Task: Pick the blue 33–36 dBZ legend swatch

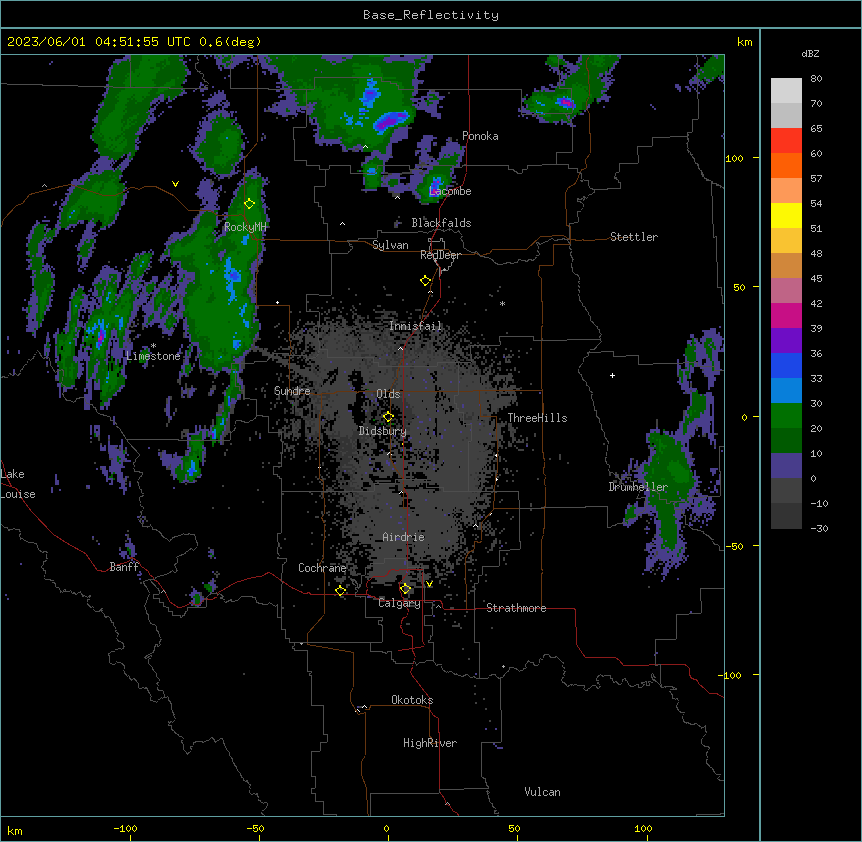Action: click(x=786, y=365)
